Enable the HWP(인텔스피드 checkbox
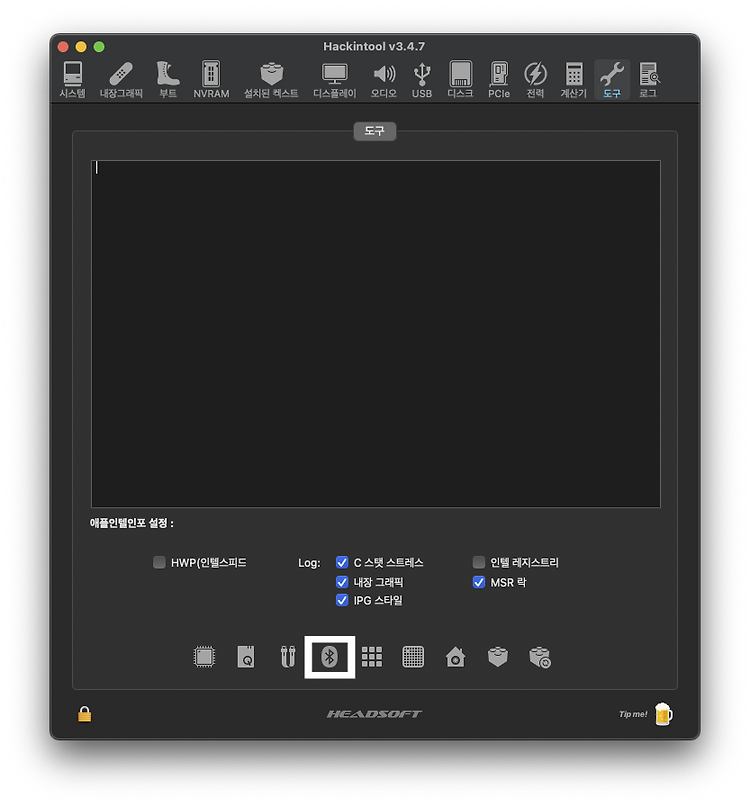This screenshot has height=806, width=750. 159,562
